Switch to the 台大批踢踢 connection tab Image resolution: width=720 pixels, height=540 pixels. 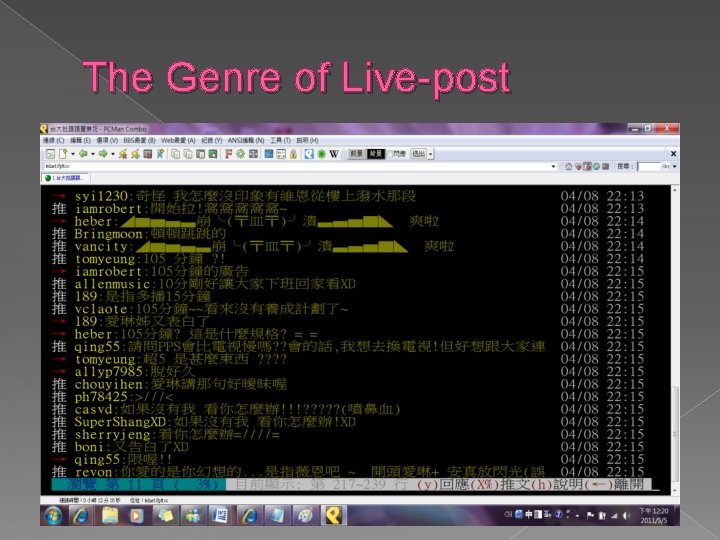(65, 178)
